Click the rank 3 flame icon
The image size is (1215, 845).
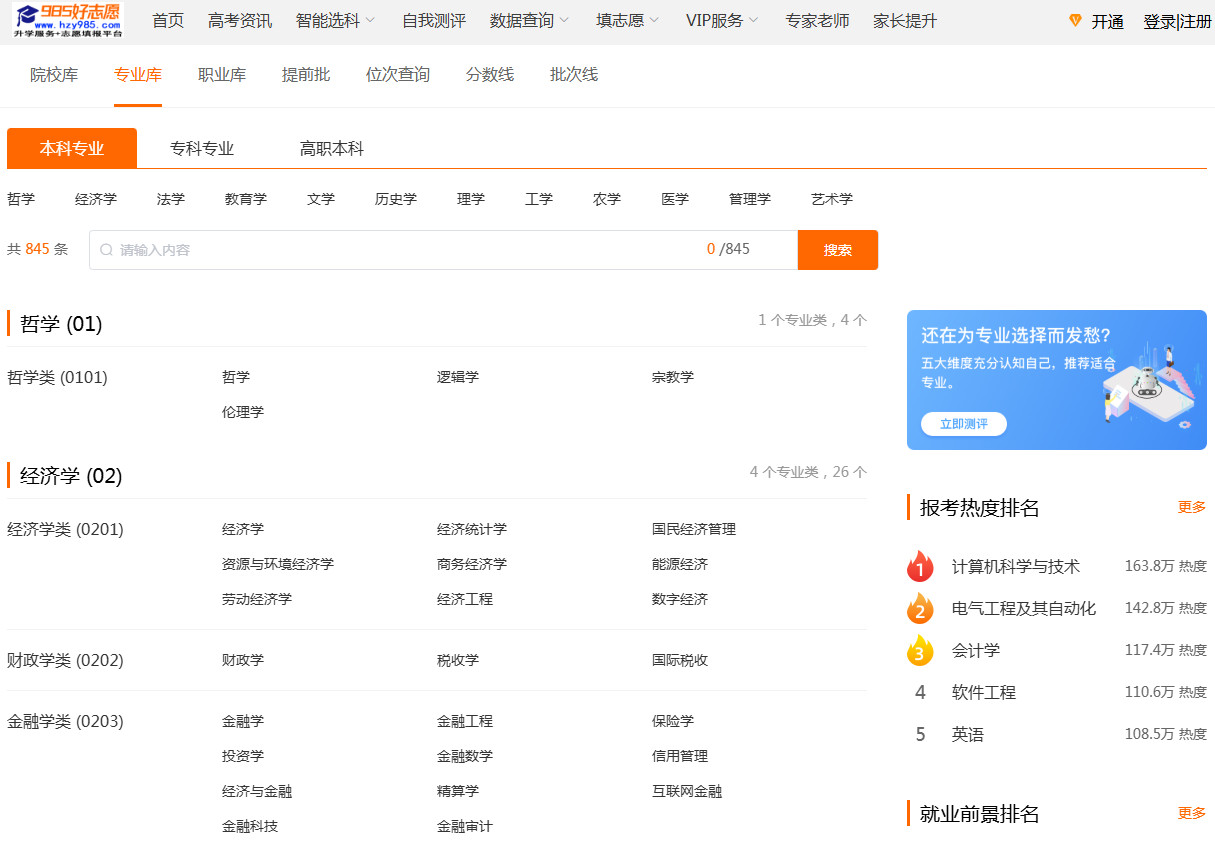[920, 650]
